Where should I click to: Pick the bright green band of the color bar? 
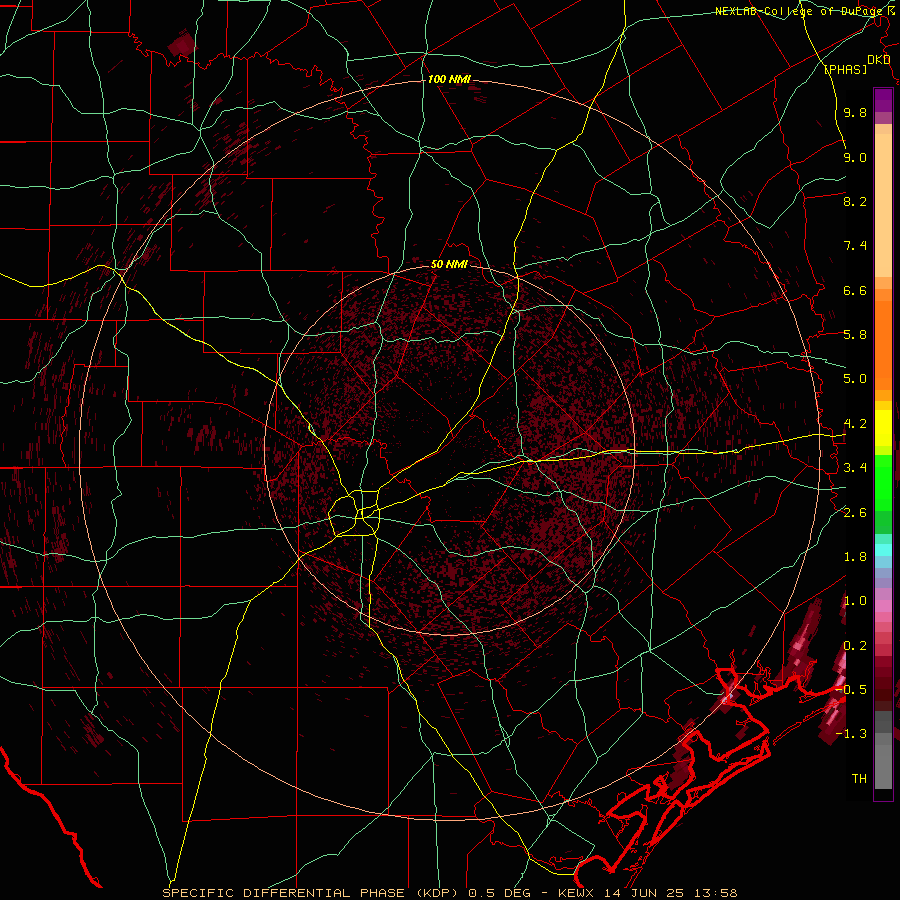pyautogui.click(x=883, y=482)
